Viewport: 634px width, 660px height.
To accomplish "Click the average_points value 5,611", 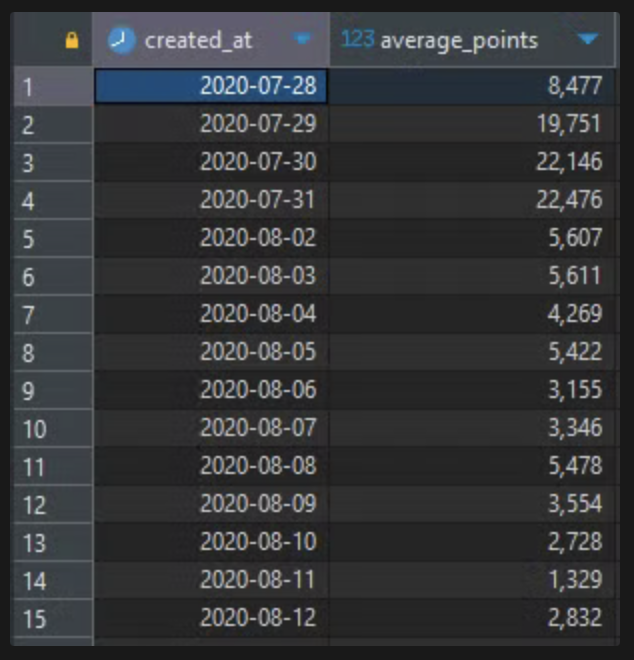I will tap(472, 276).
